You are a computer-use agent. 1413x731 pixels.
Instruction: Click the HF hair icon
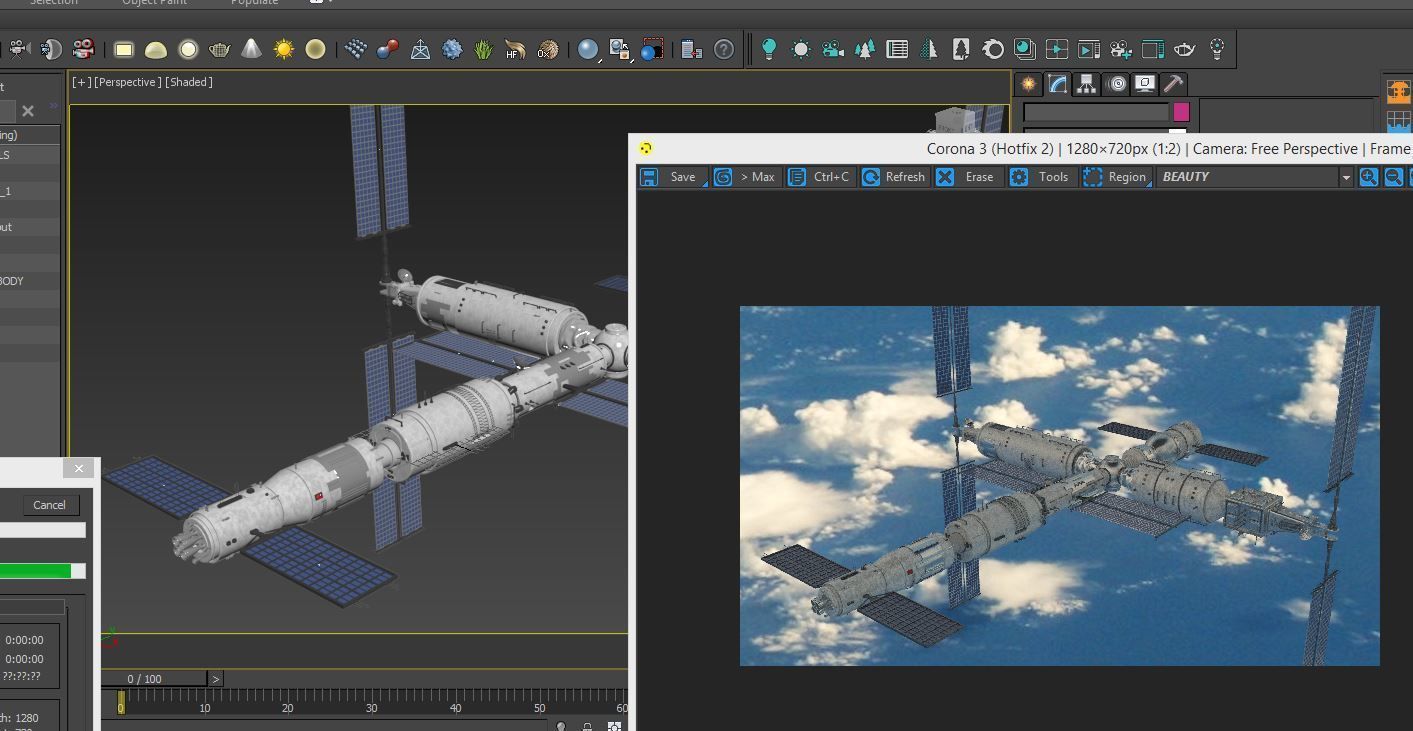click(x=515, y=49)
